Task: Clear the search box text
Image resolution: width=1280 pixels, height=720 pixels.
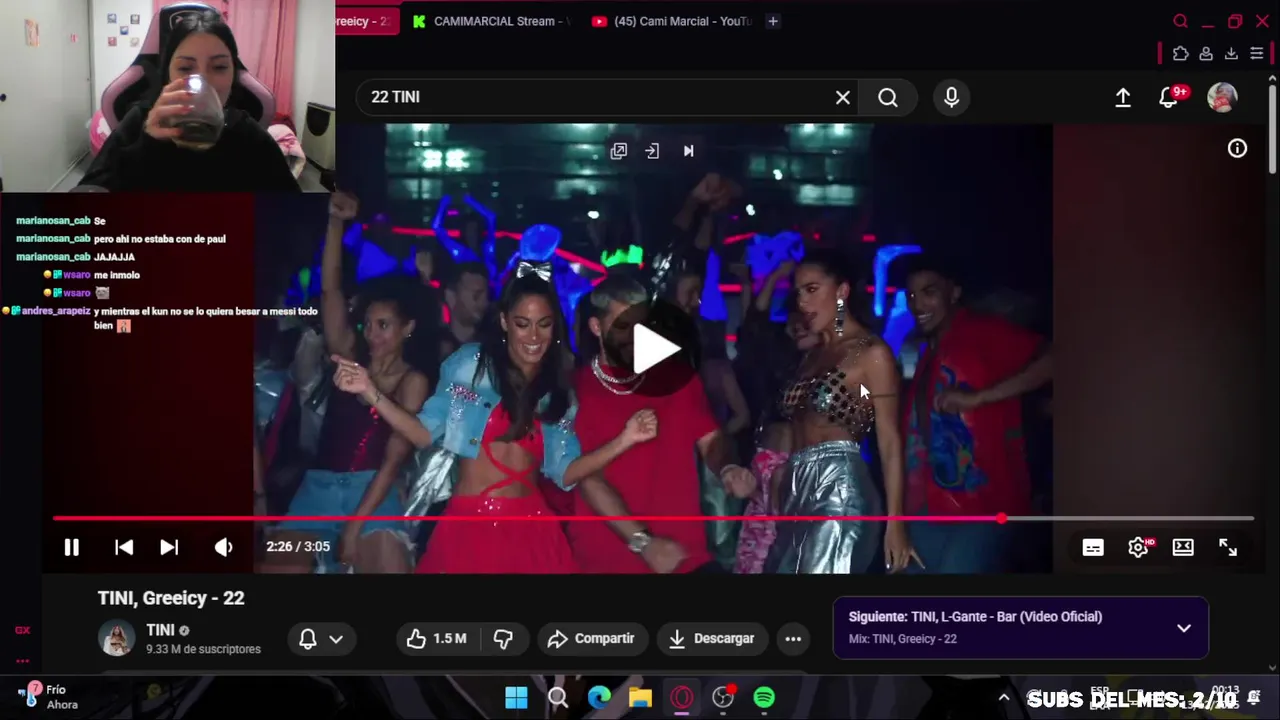Action: 843,97
